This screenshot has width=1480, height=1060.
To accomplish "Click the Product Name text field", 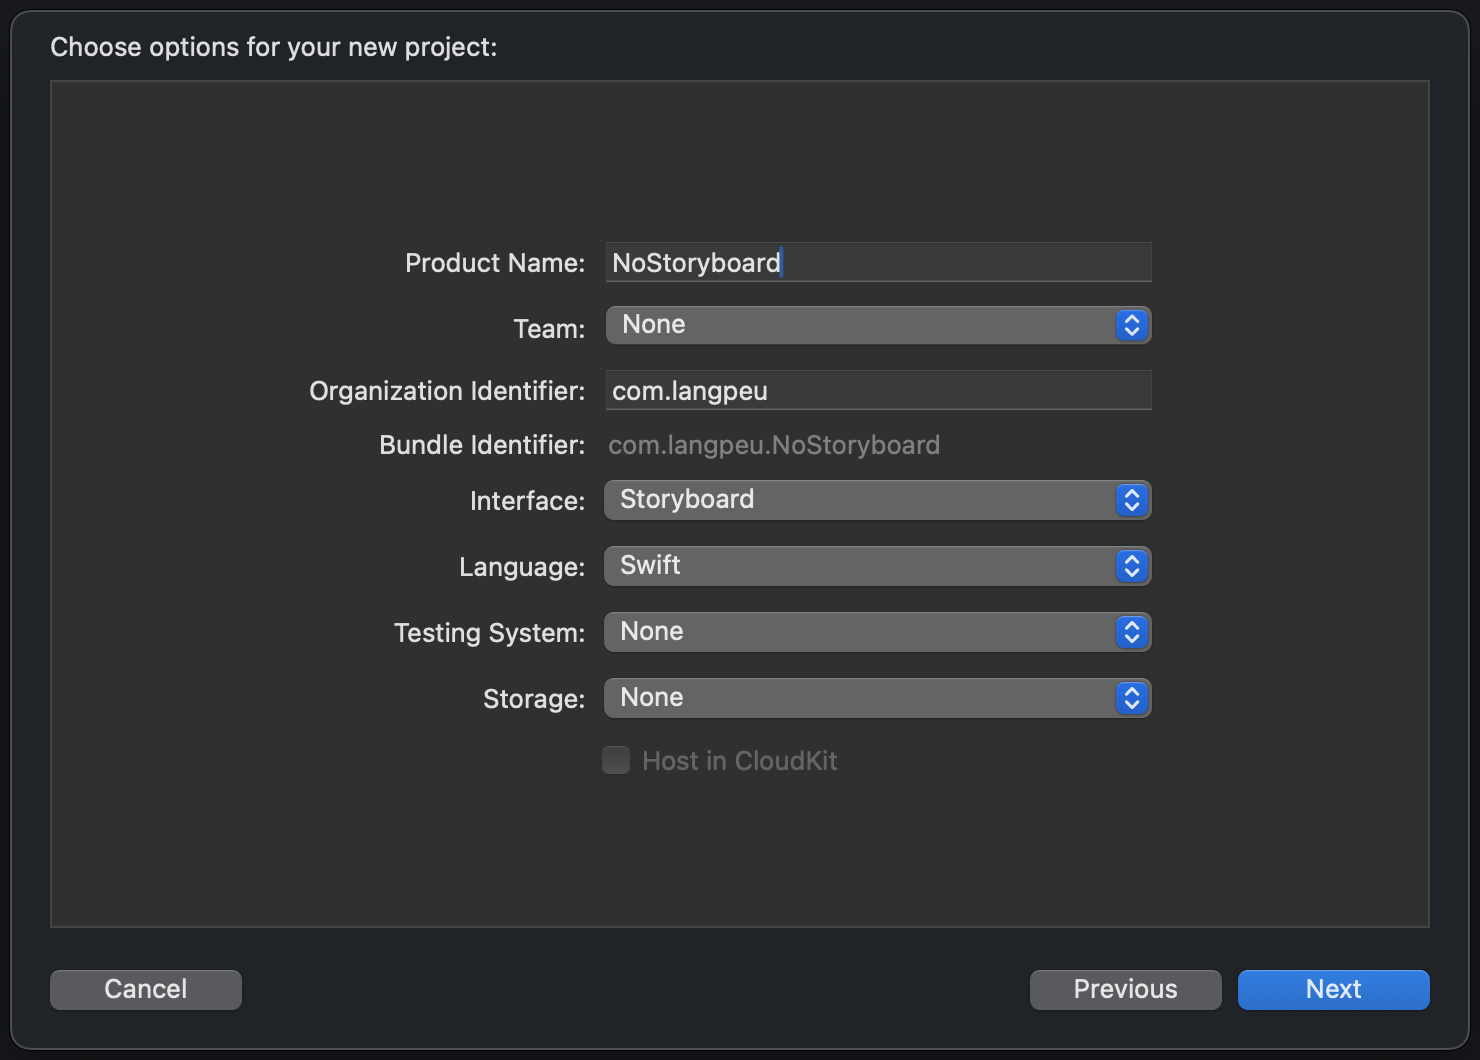I will pyautogui.click(x=878, y=262).
